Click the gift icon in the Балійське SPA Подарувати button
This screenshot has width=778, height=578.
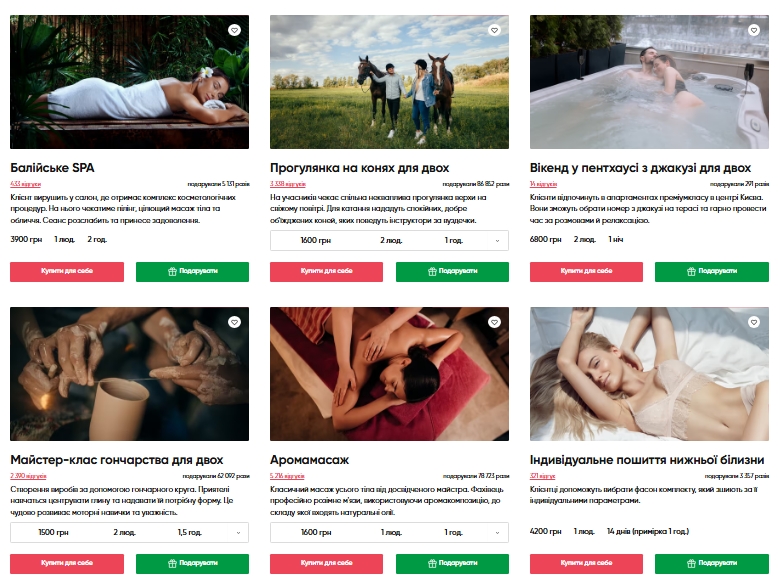click(172, 271)
